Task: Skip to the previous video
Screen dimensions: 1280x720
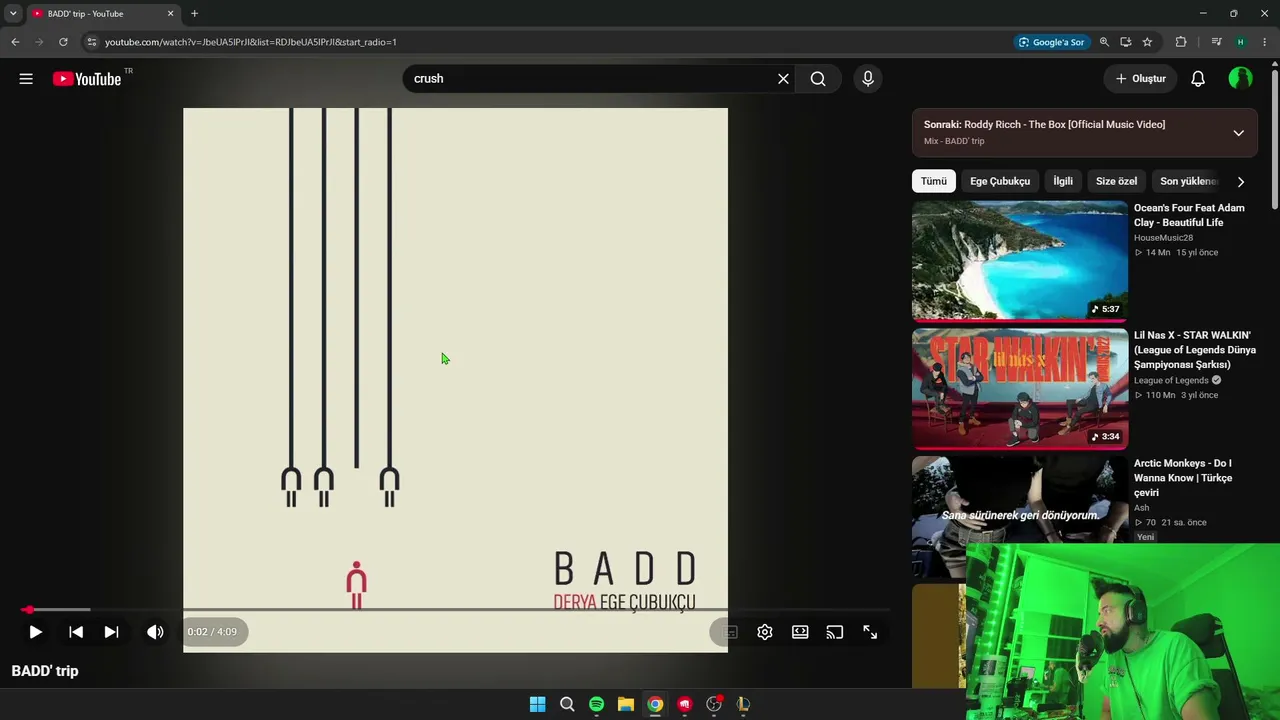Action: tap(76, 632)
